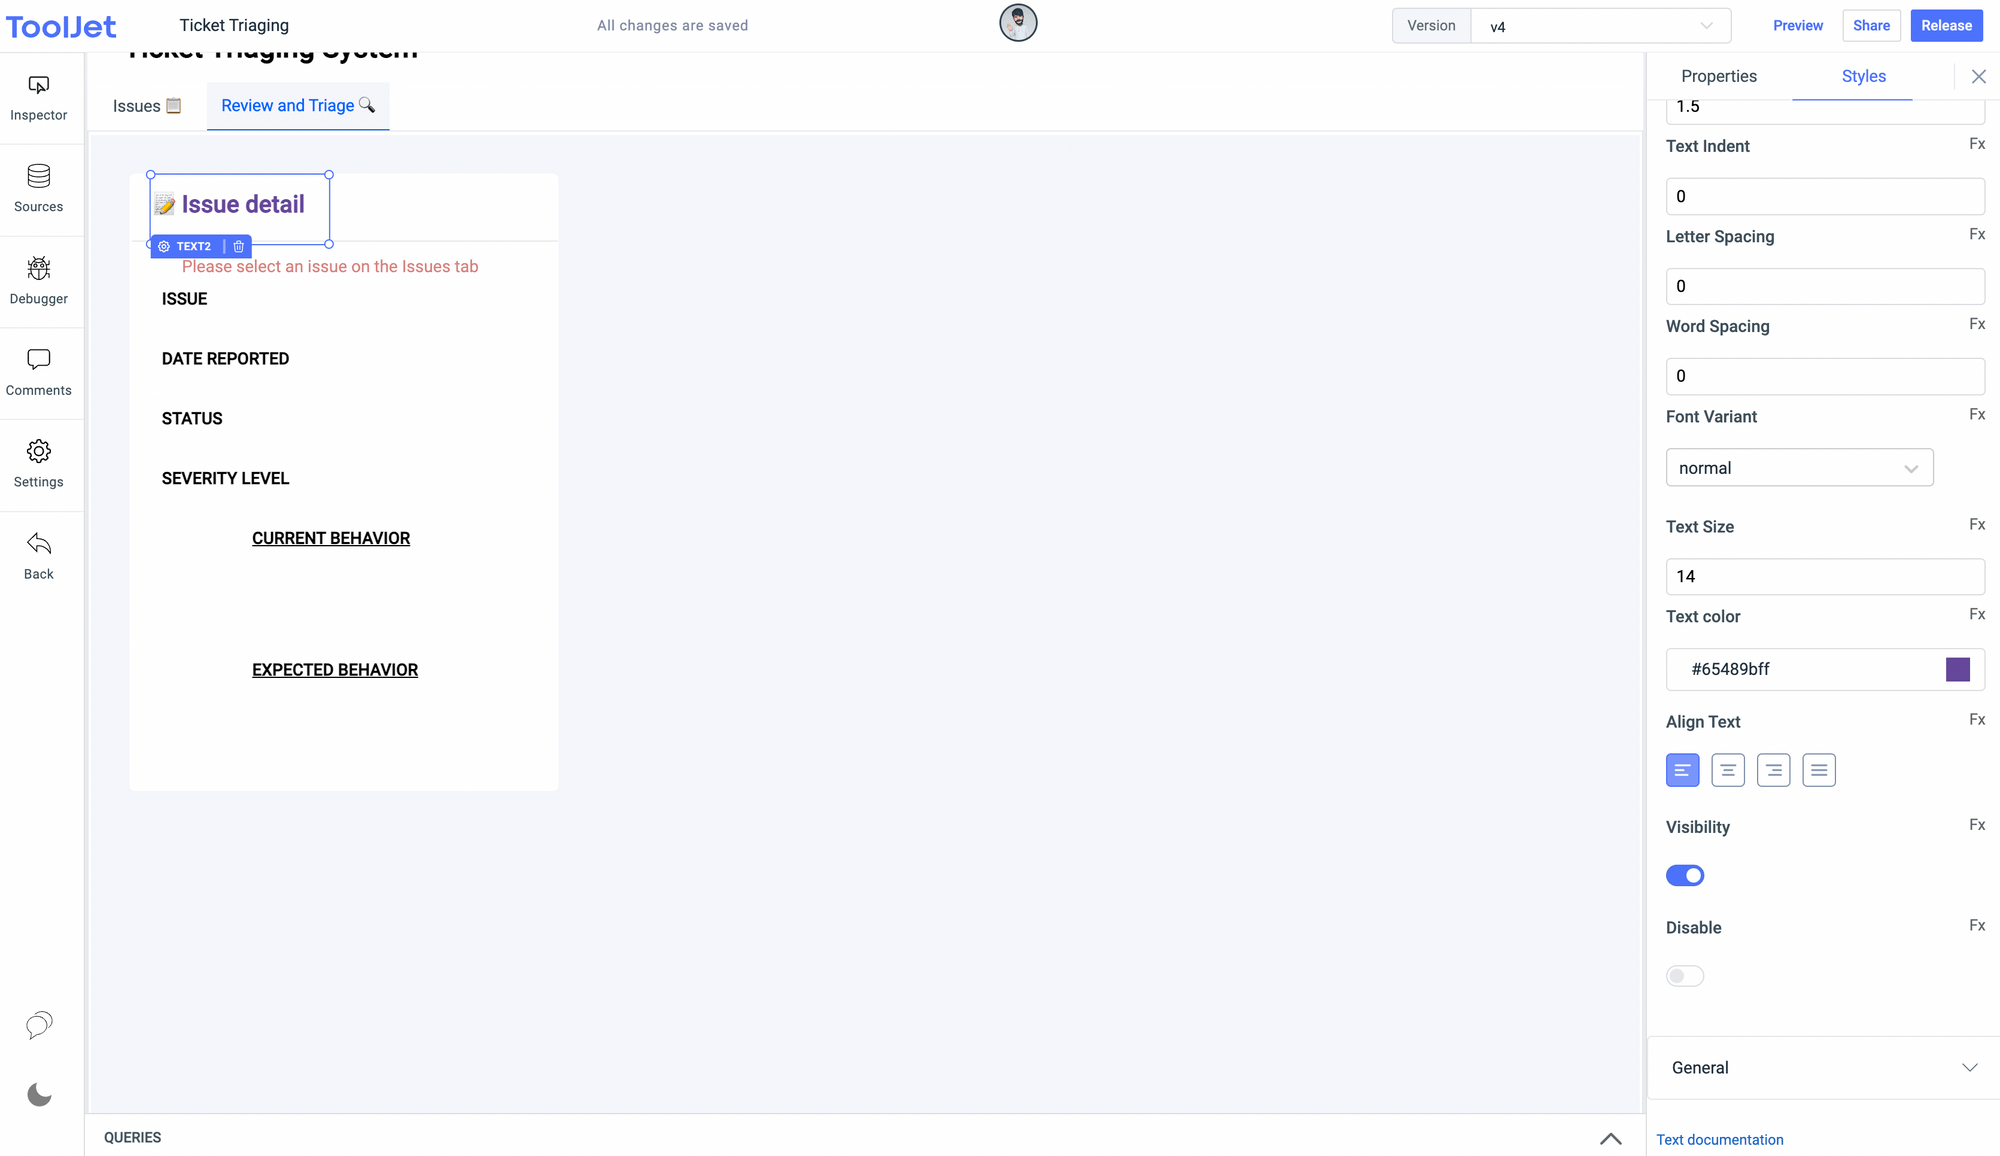Open the Comments sidebar icon
The height and width of the screenshot is (1156, 2000).
(x=39, y=360)
